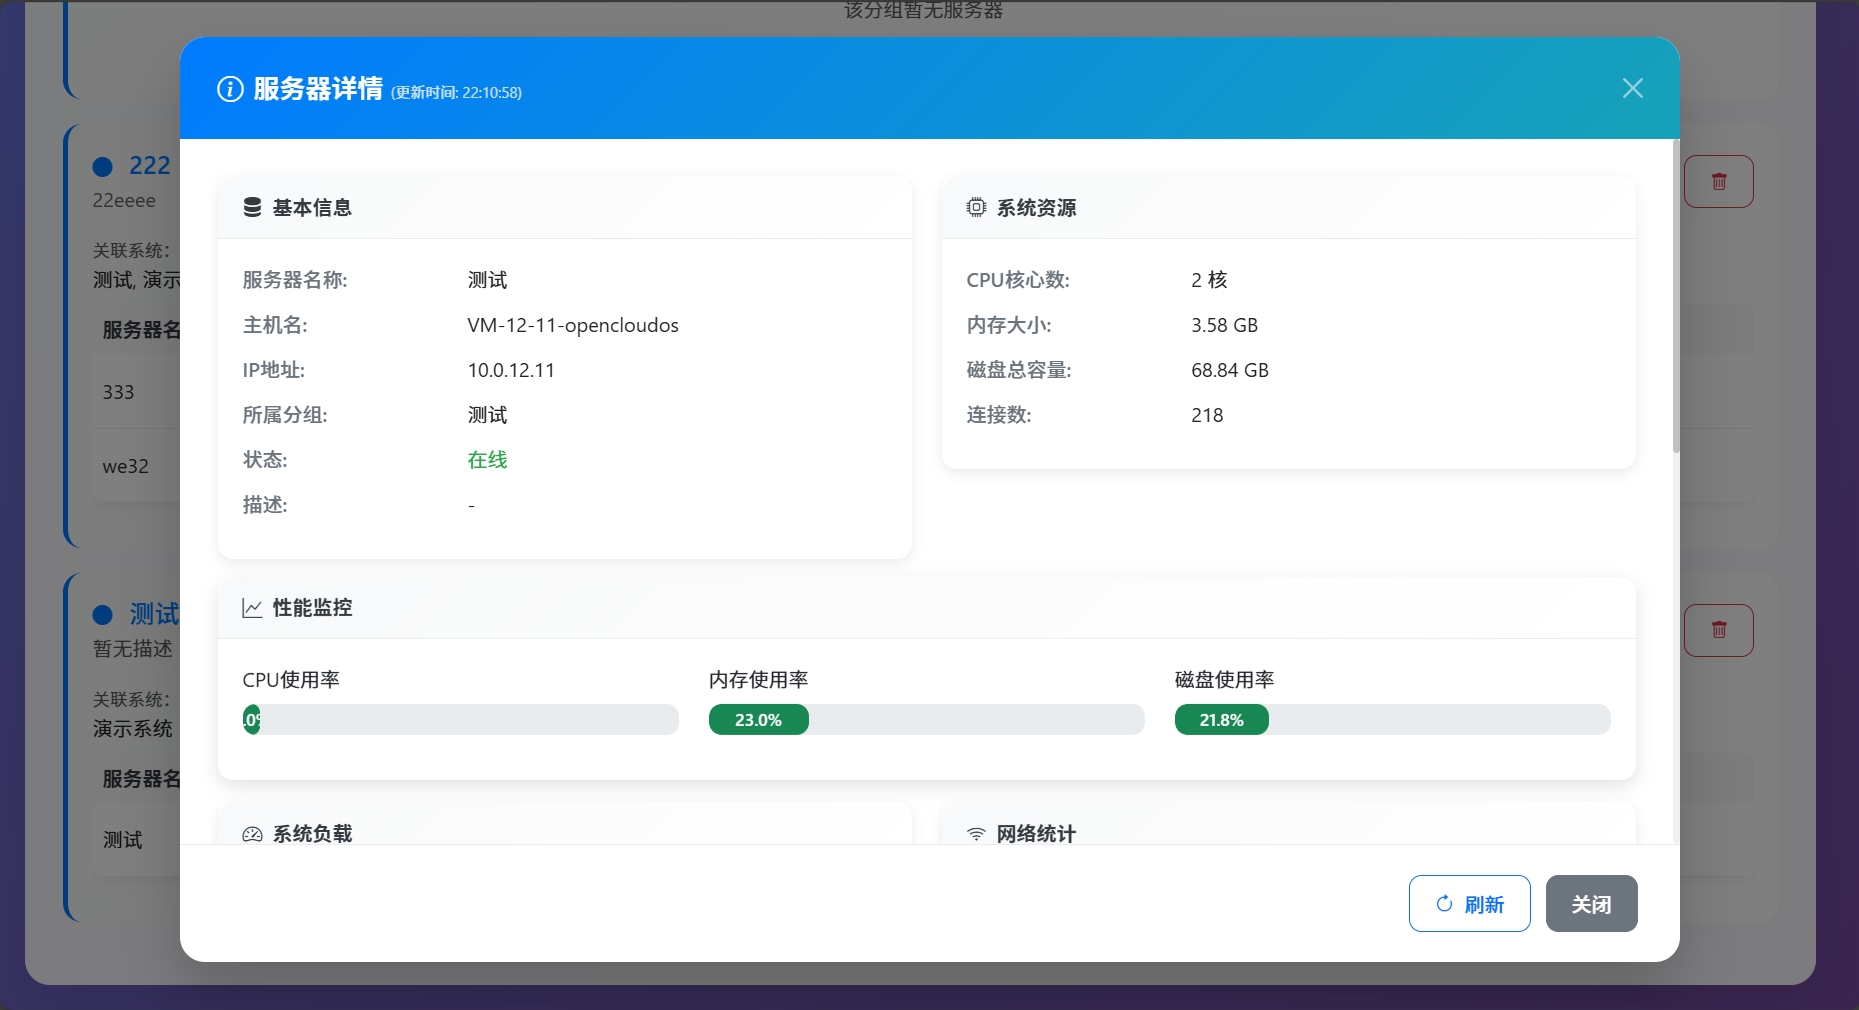Click the 系统负载 section heading

click(312, 834)
